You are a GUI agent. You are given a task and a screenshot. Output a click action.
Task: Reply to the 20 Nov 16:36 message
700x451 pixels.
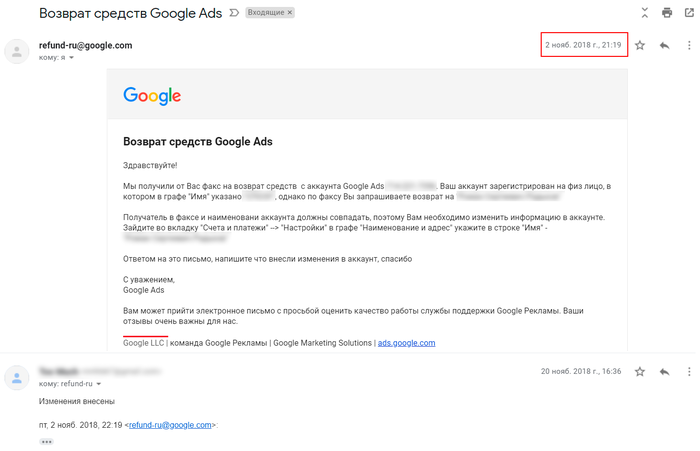(x=664, y=372)
